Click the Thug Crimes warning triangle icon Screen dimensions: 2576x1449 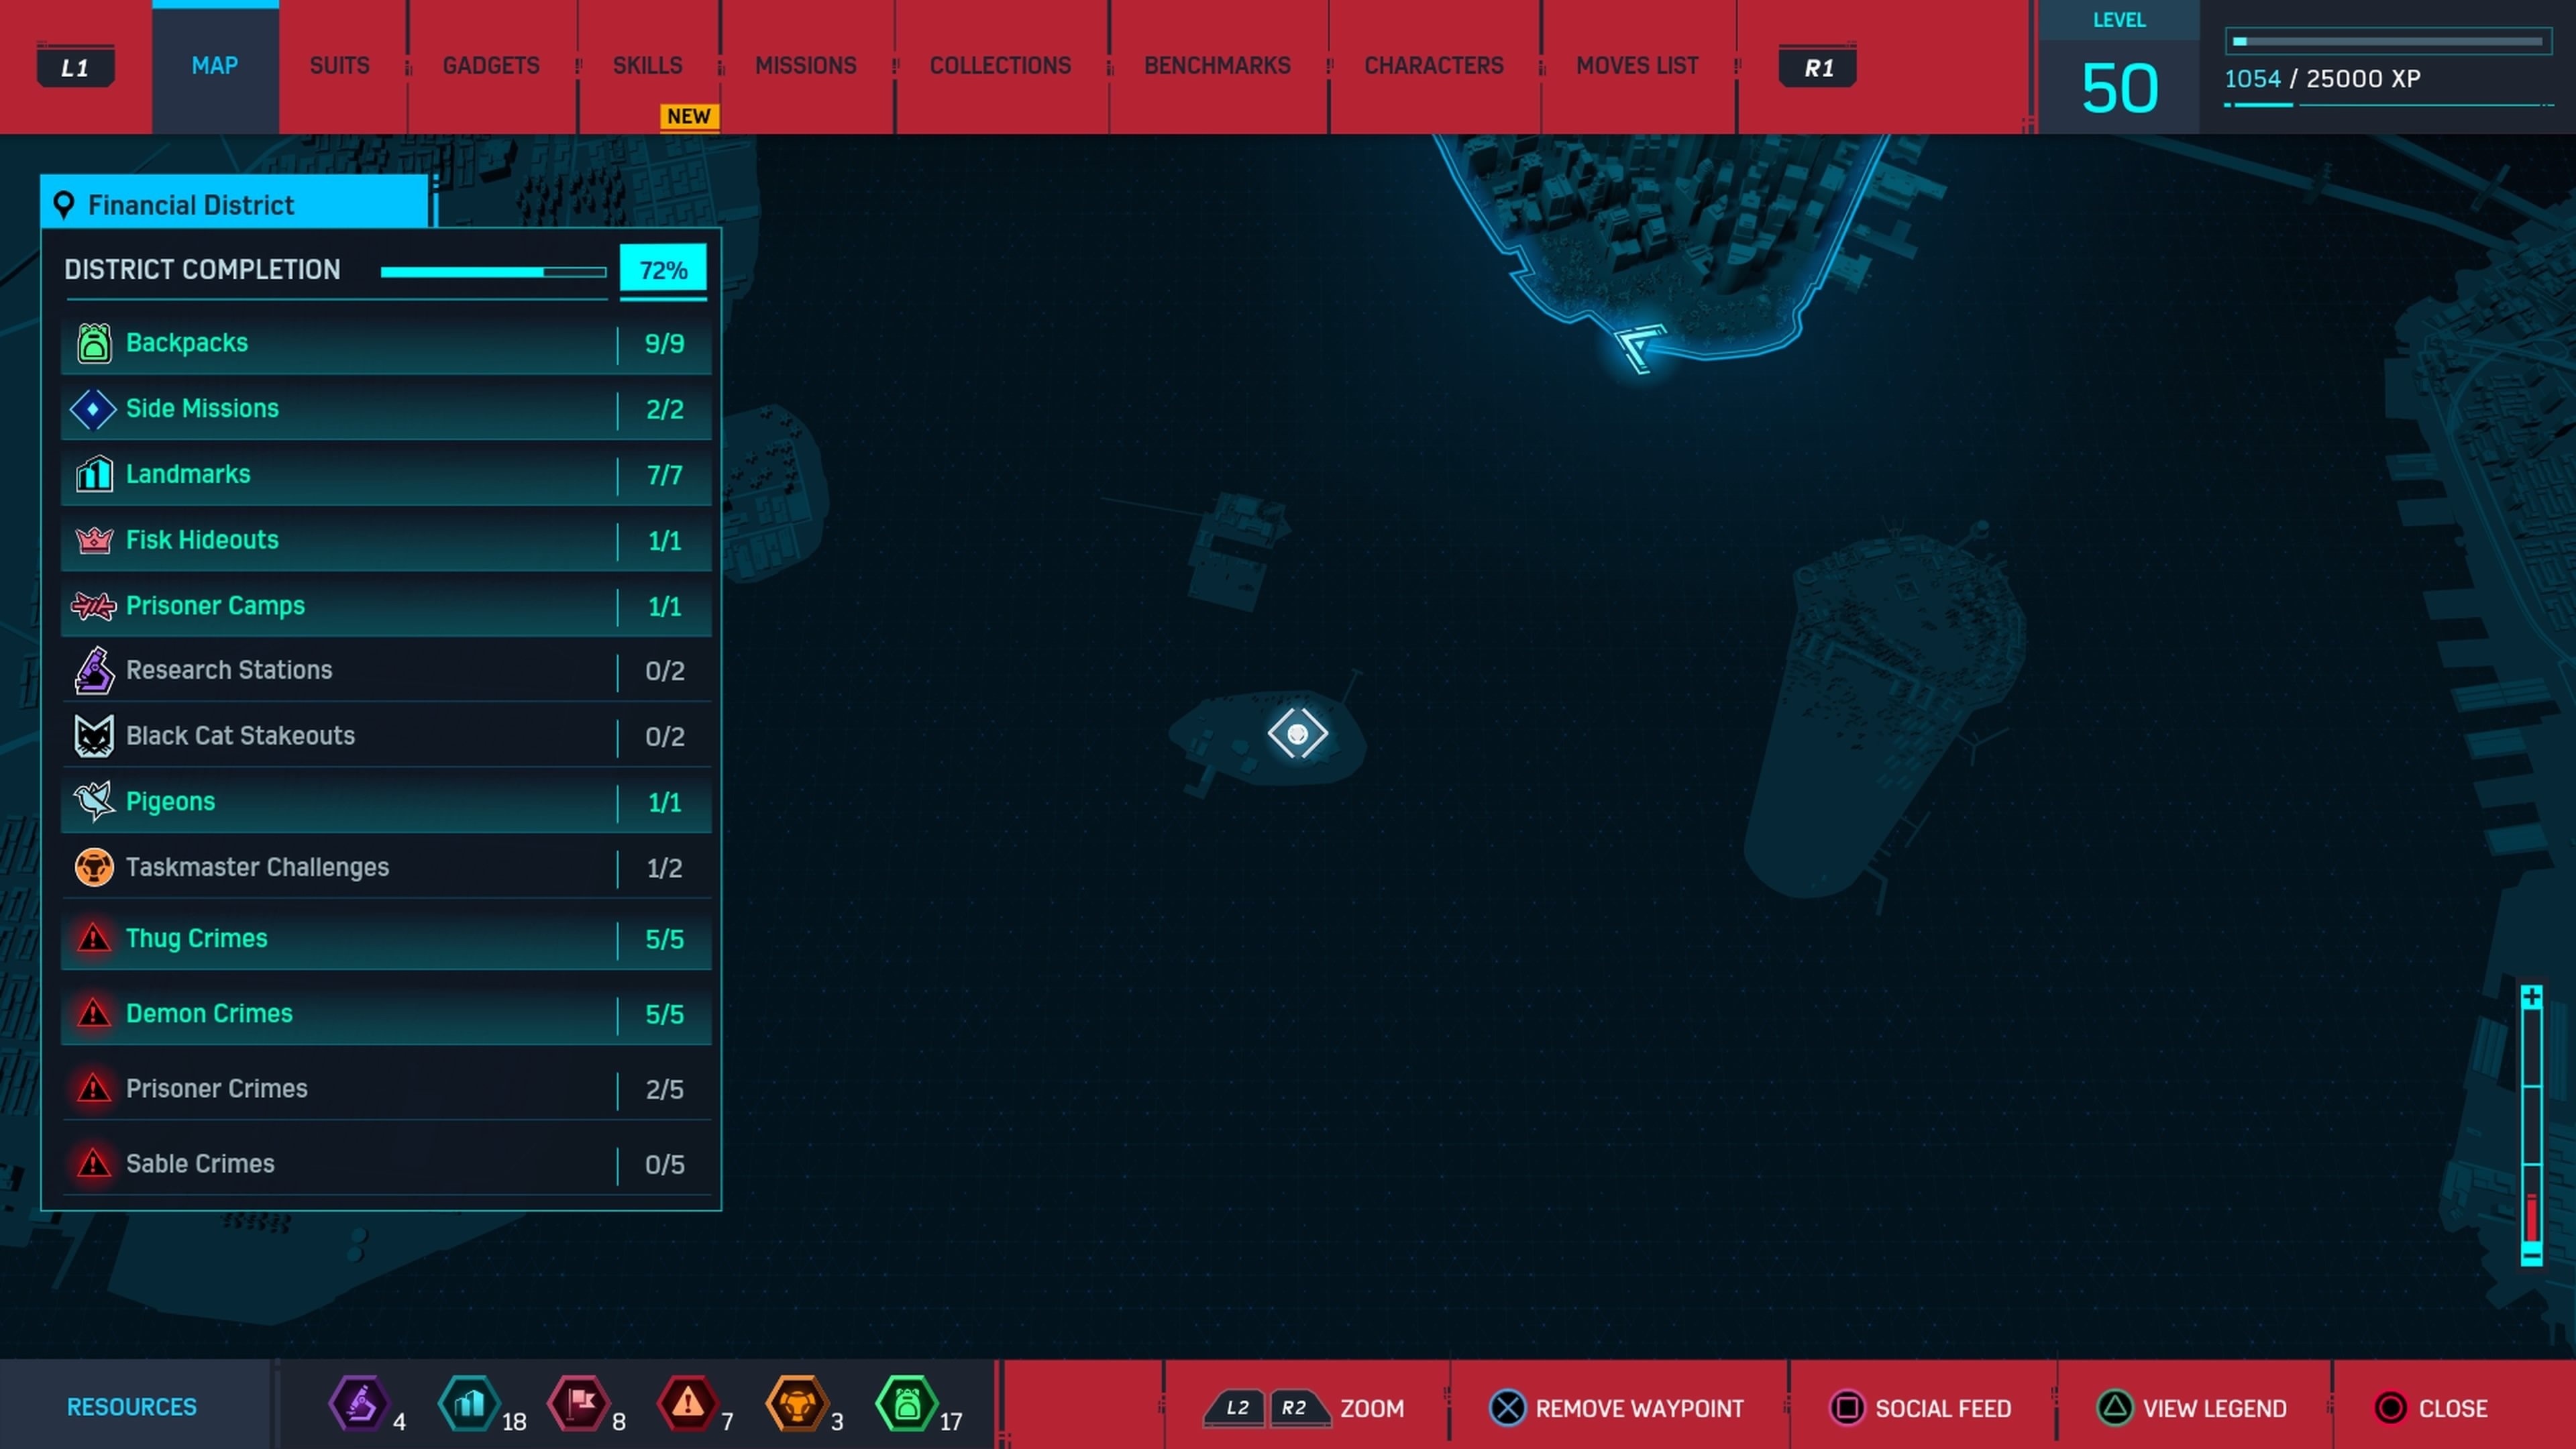[x=94, y=938]
